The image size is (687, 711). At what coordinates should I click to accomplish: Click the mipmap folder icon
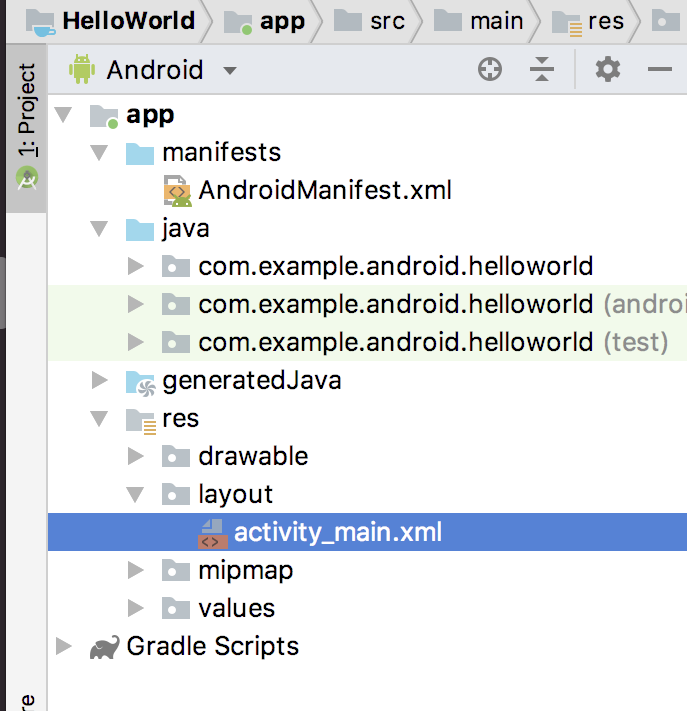[x=176, y=570]
